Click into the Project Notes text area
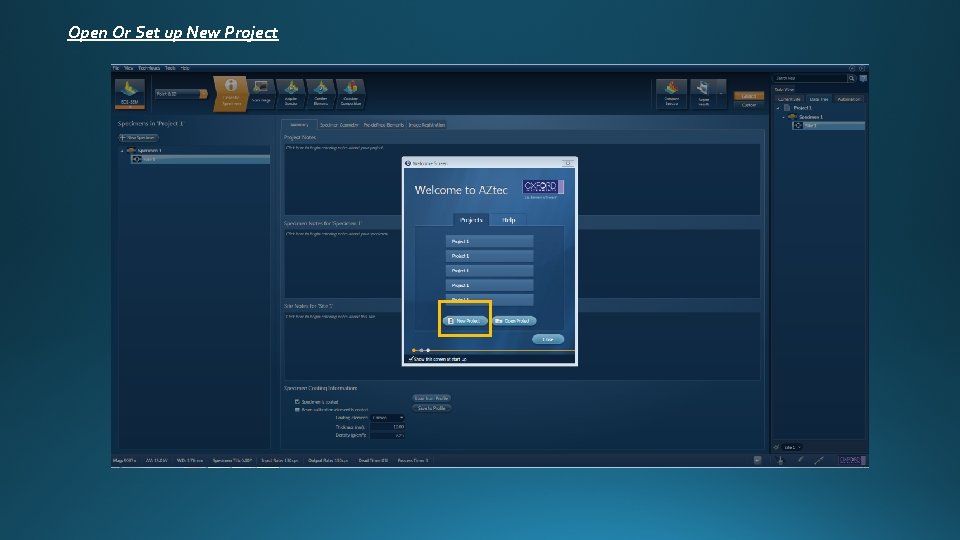 click(522, 179)
